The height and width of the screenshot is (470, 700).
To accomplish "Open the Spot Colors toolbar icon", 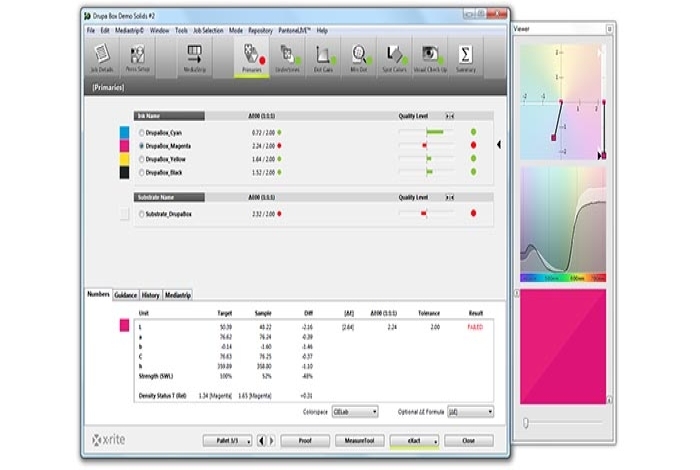I will (395, 58).
